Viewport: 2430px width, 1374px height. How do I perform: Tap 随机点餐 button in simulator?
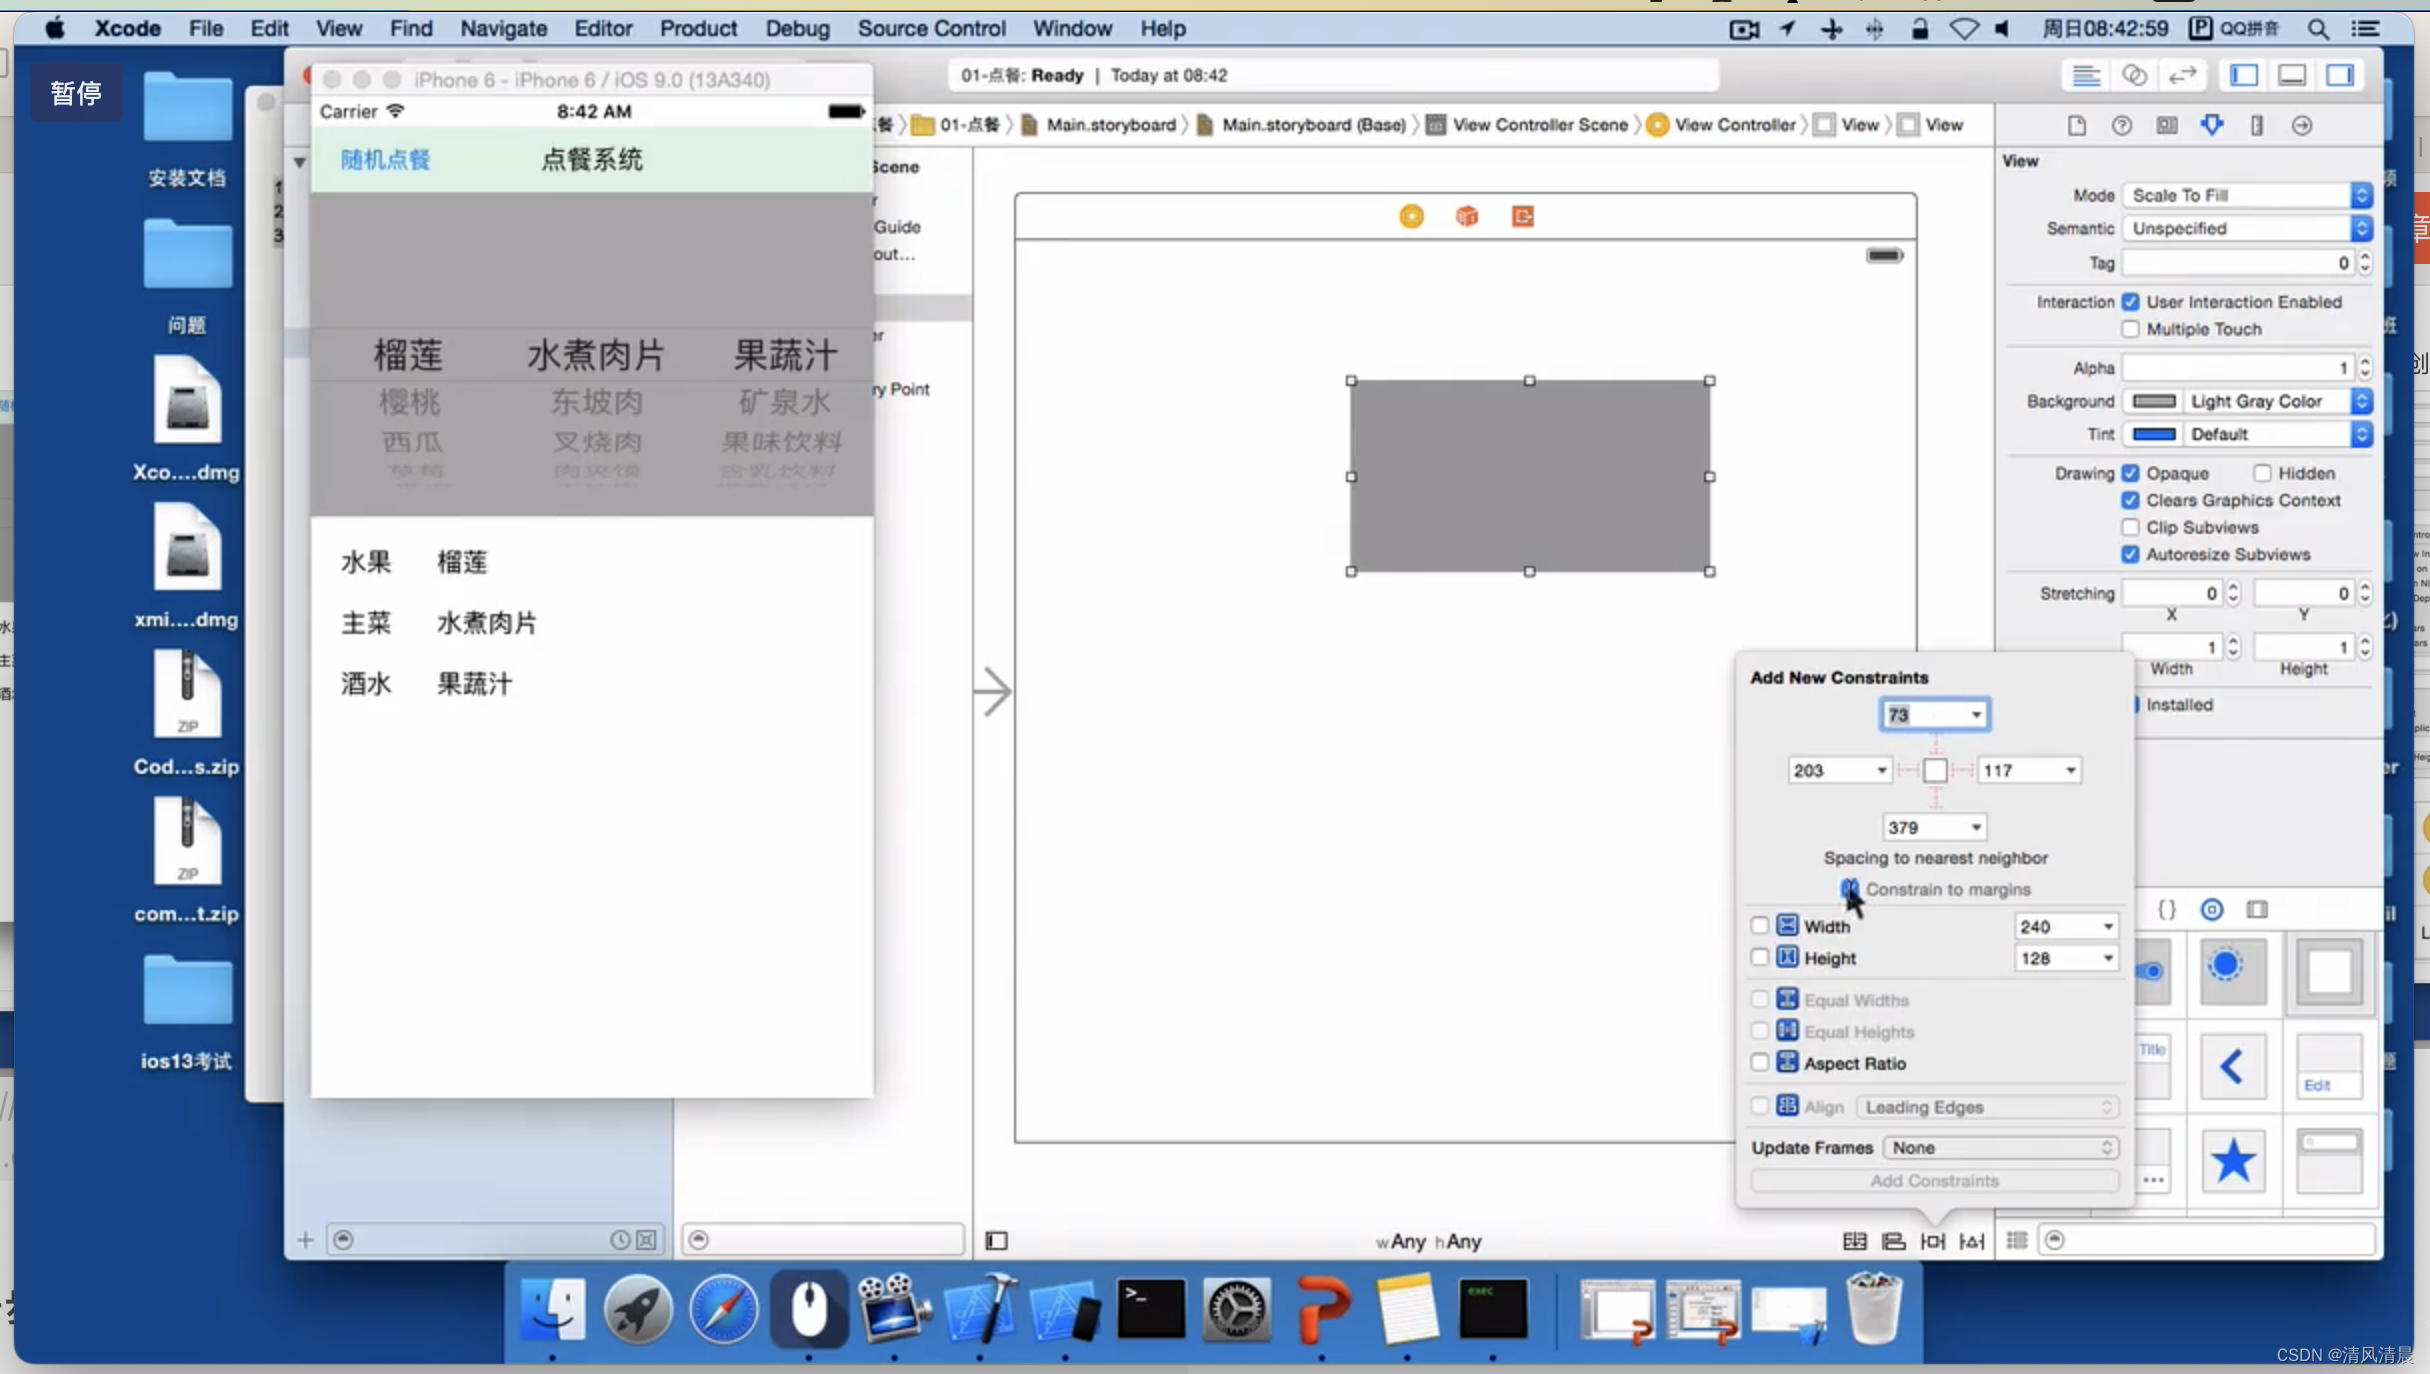point(385,160)
